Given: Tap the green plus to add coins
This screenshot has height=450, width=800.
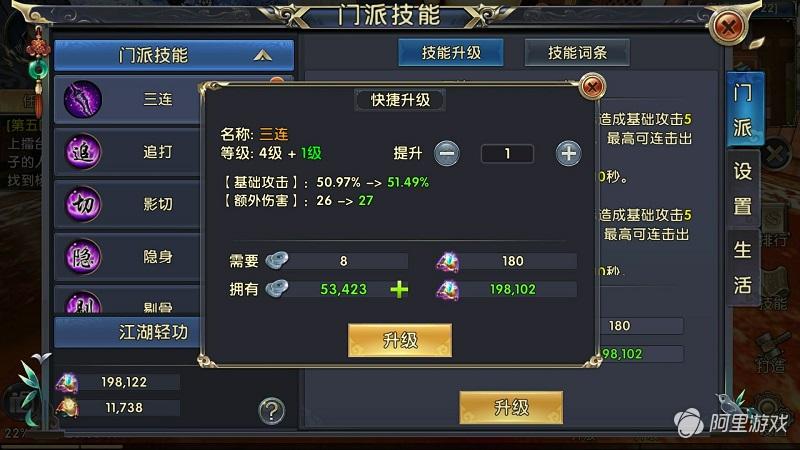Looking at the screenshot, I should pyautogui.click(x=399, y=289).
